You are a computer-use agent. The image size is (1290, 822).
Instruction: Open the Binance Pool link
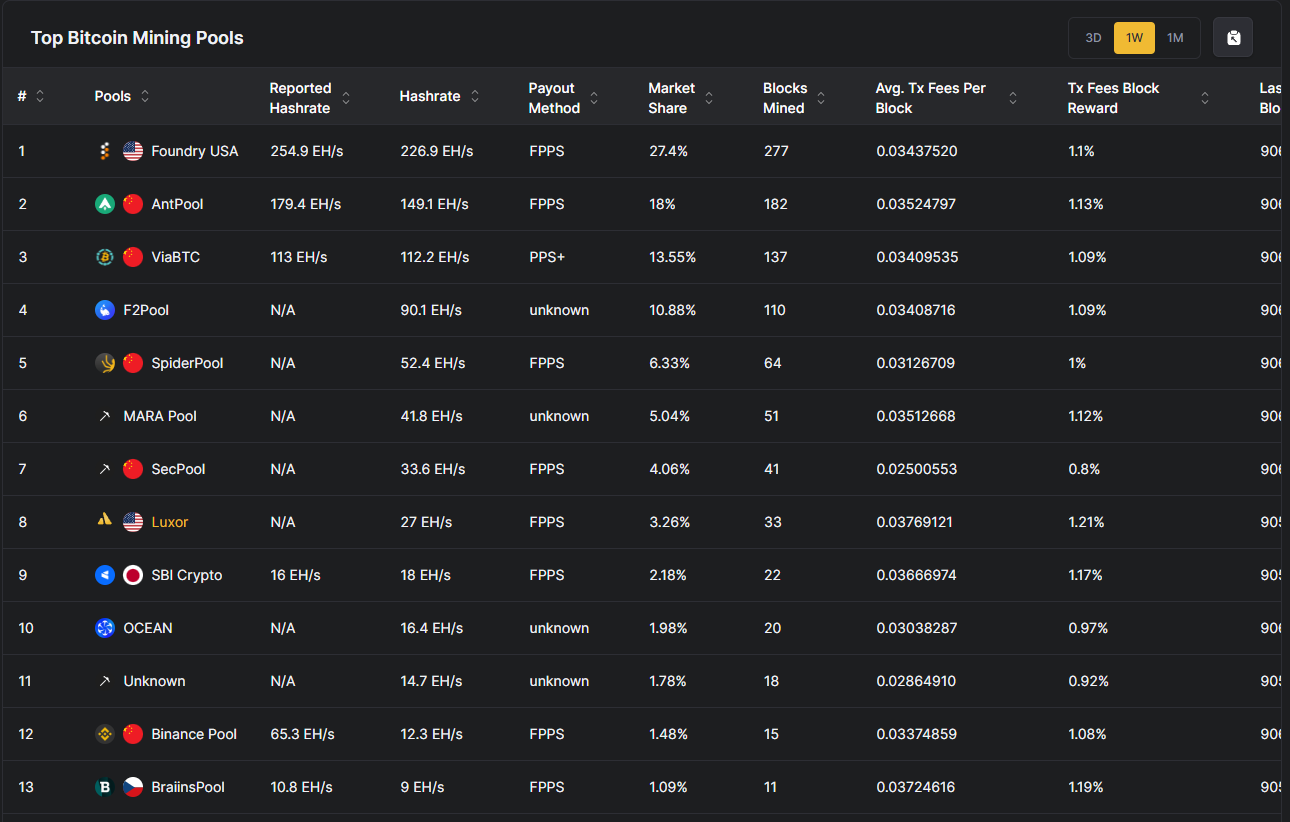coord(194,734)
